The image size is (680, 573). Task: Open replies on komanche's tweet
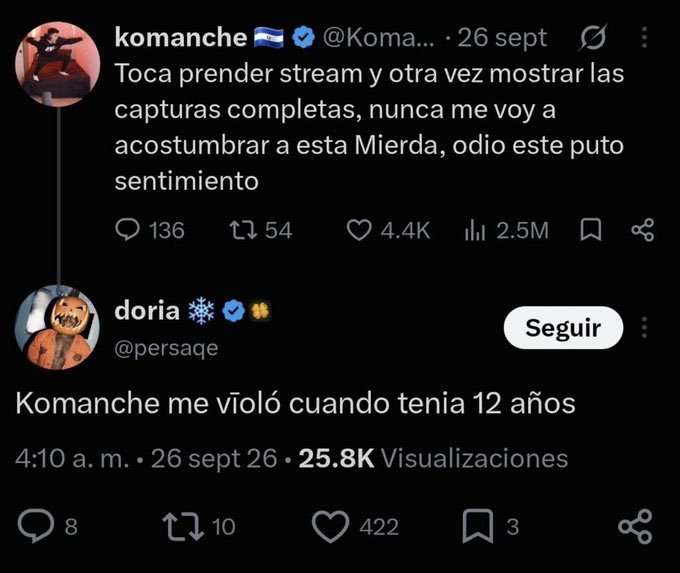(150, 230)
